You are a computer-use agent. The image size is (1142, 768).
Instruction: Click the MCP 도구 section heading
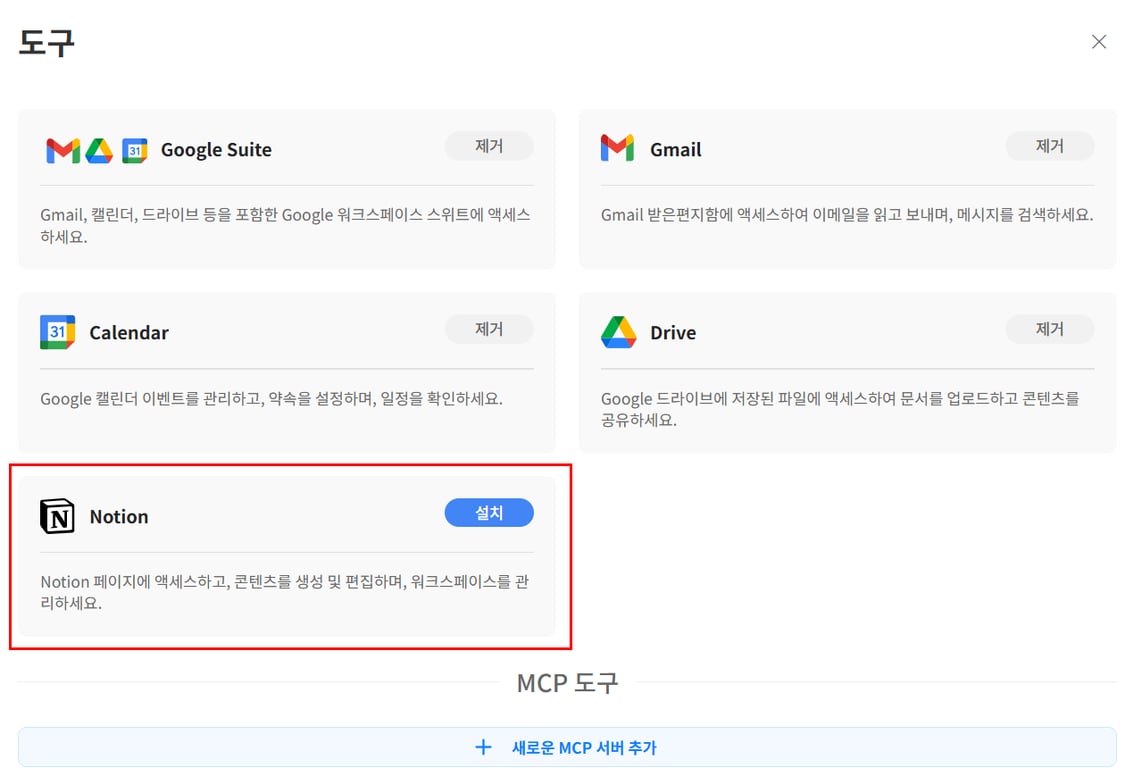pyautogui.click(x=567, y=683)
